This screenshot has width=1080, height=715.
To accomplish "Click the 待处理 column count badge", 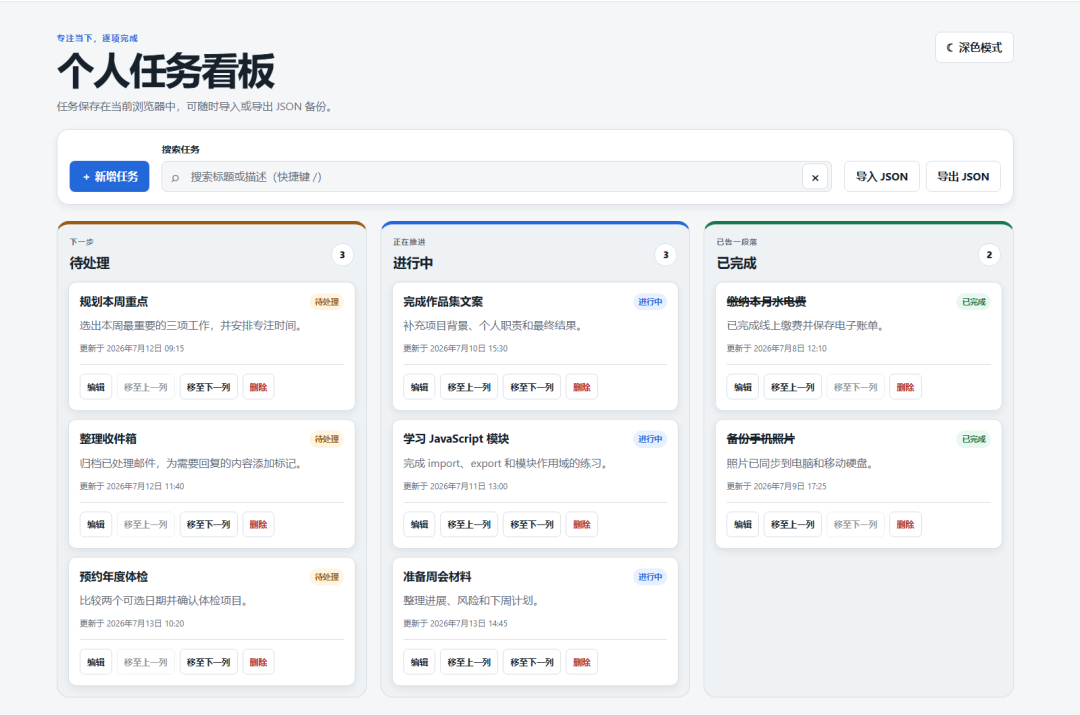I will 342,255.
